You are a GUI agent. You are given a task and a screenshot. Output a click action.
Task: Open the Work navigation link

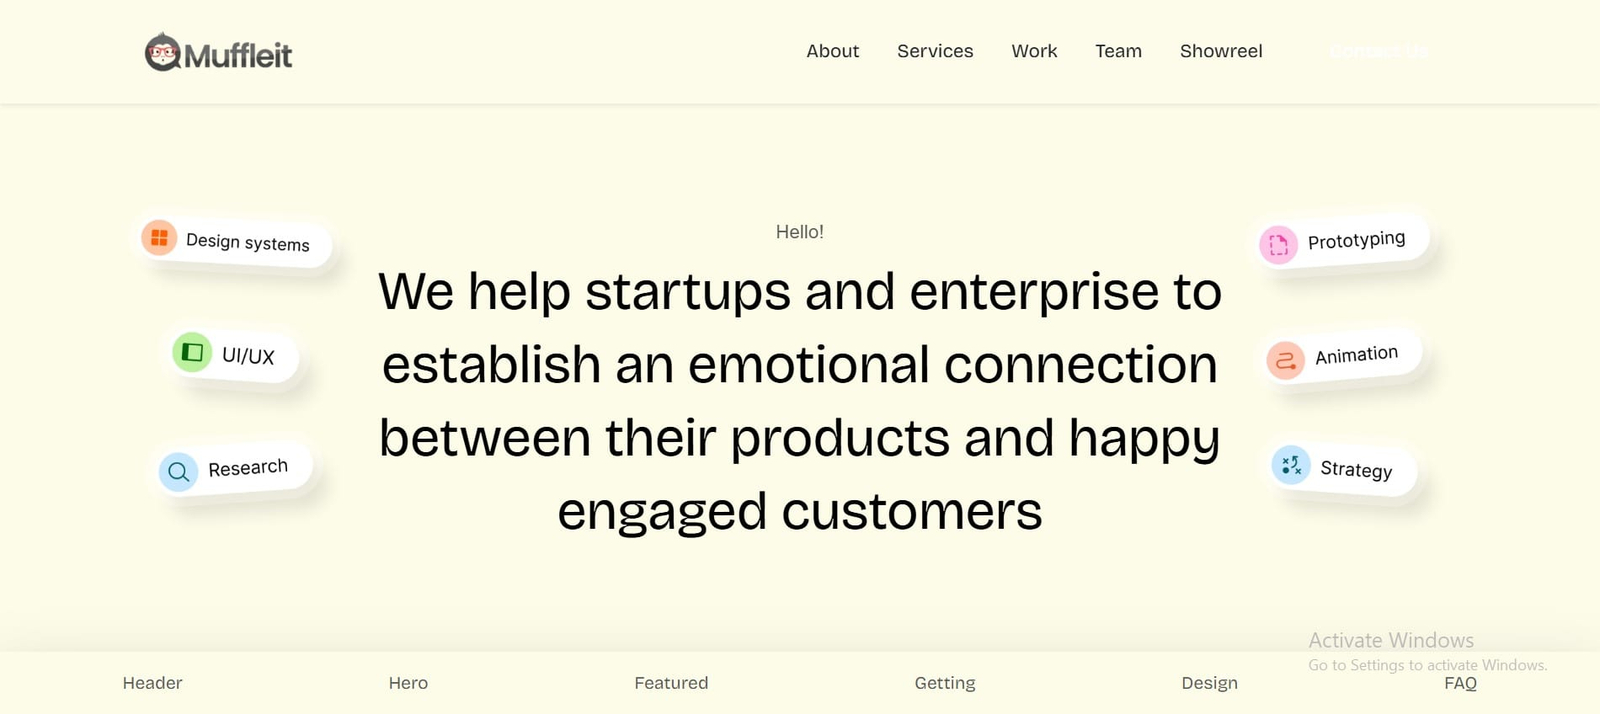tap(1034, 51)
